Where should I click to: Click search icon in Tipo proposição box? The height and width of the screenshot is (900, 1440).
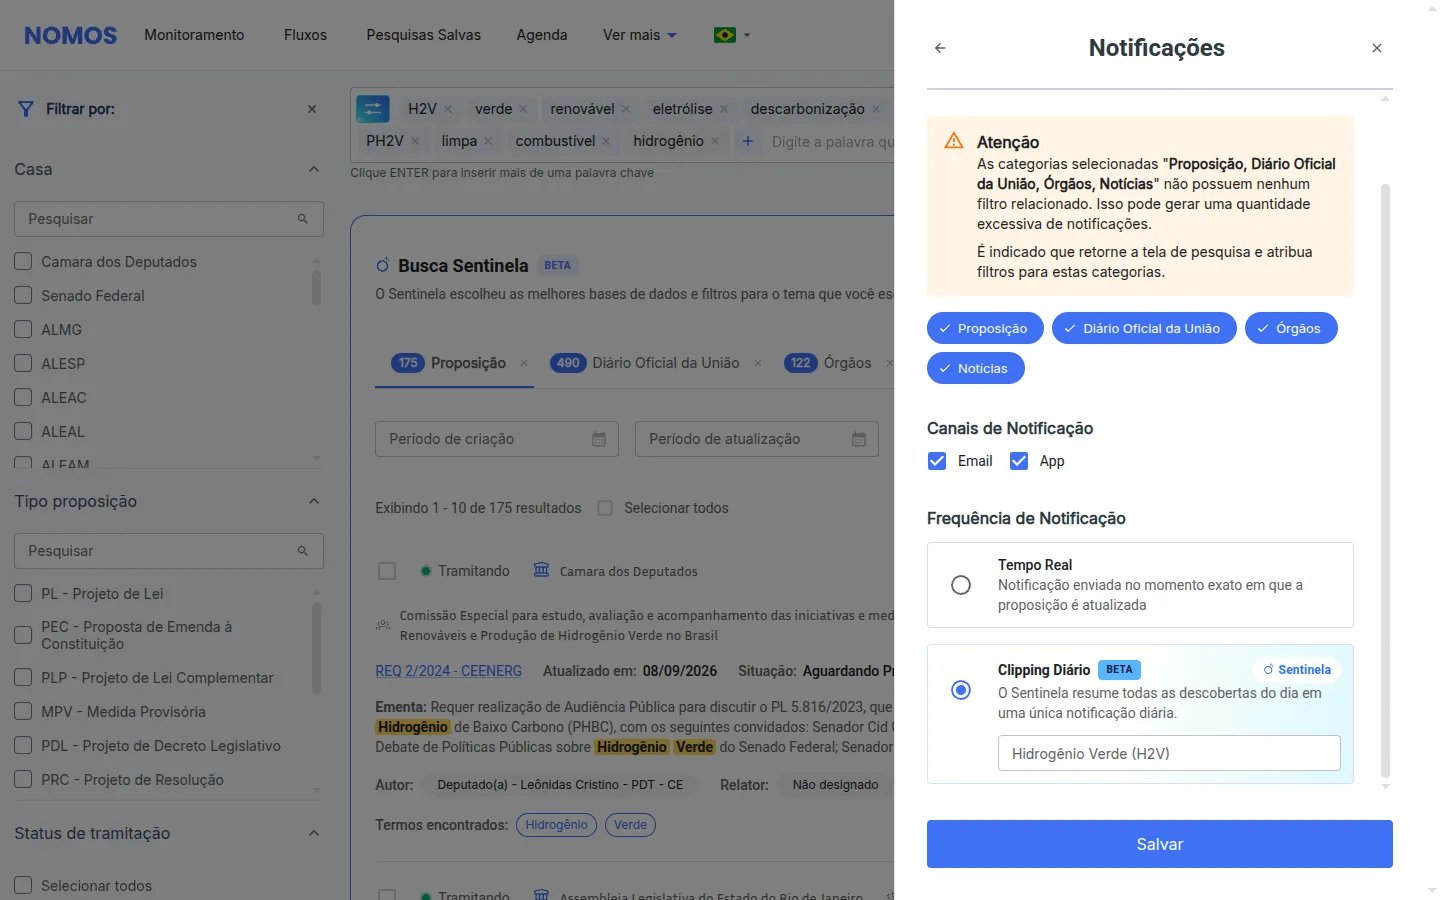[x=303, y=551]
